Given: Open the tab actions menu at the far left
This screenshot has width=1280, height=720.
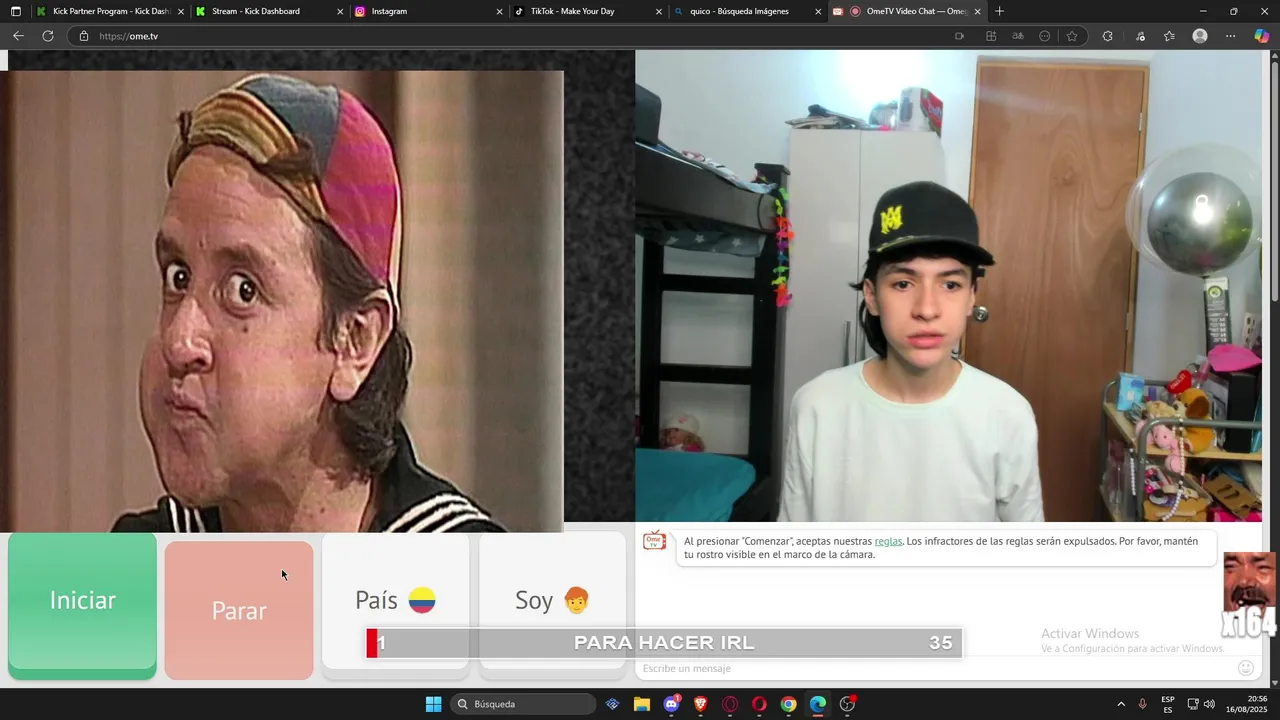Looking at the screenshot, I should click(15, 12).
